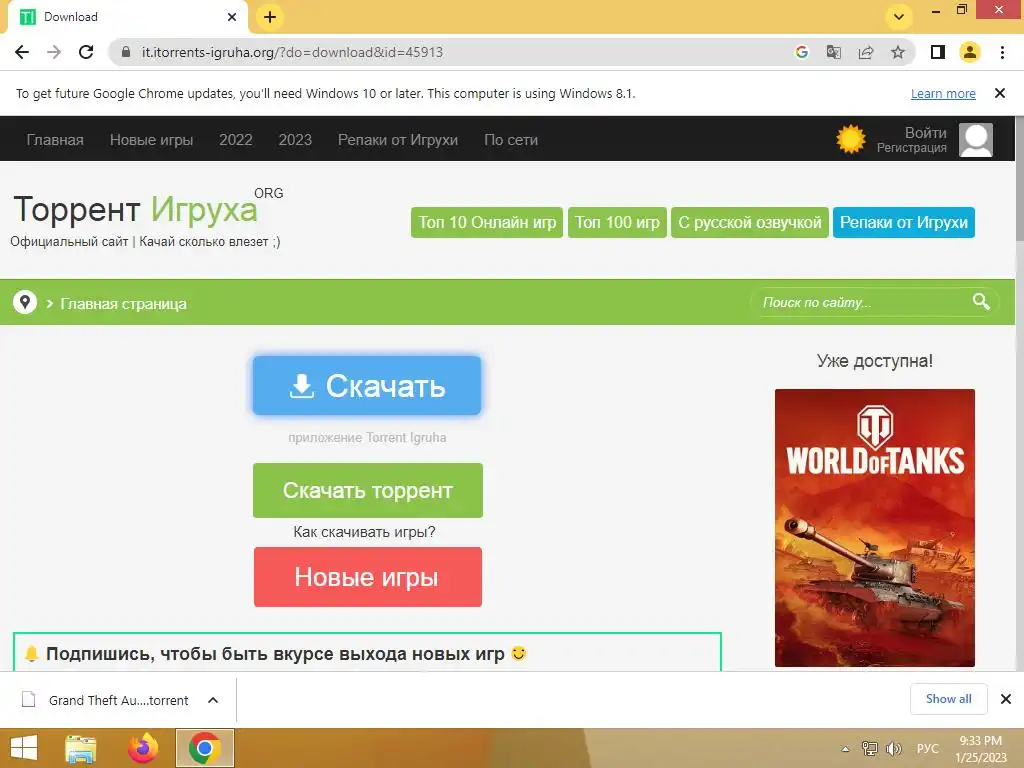This screenshot has height=768, width=1024.
Task: Open network icon in system tray
Action: point(869,749)
